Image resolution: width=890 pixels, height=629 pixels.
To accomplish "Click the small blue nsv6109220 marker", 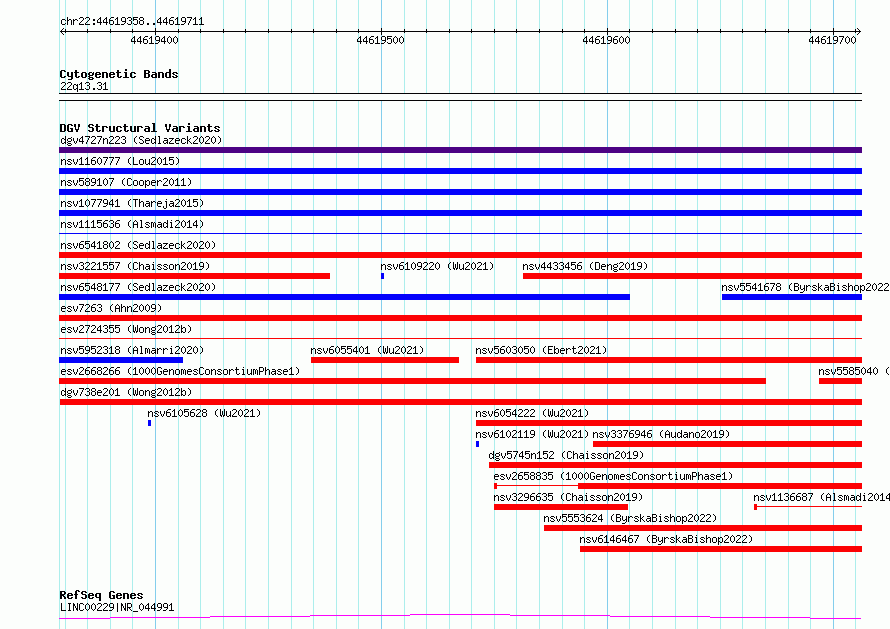I will pos(383,276).
